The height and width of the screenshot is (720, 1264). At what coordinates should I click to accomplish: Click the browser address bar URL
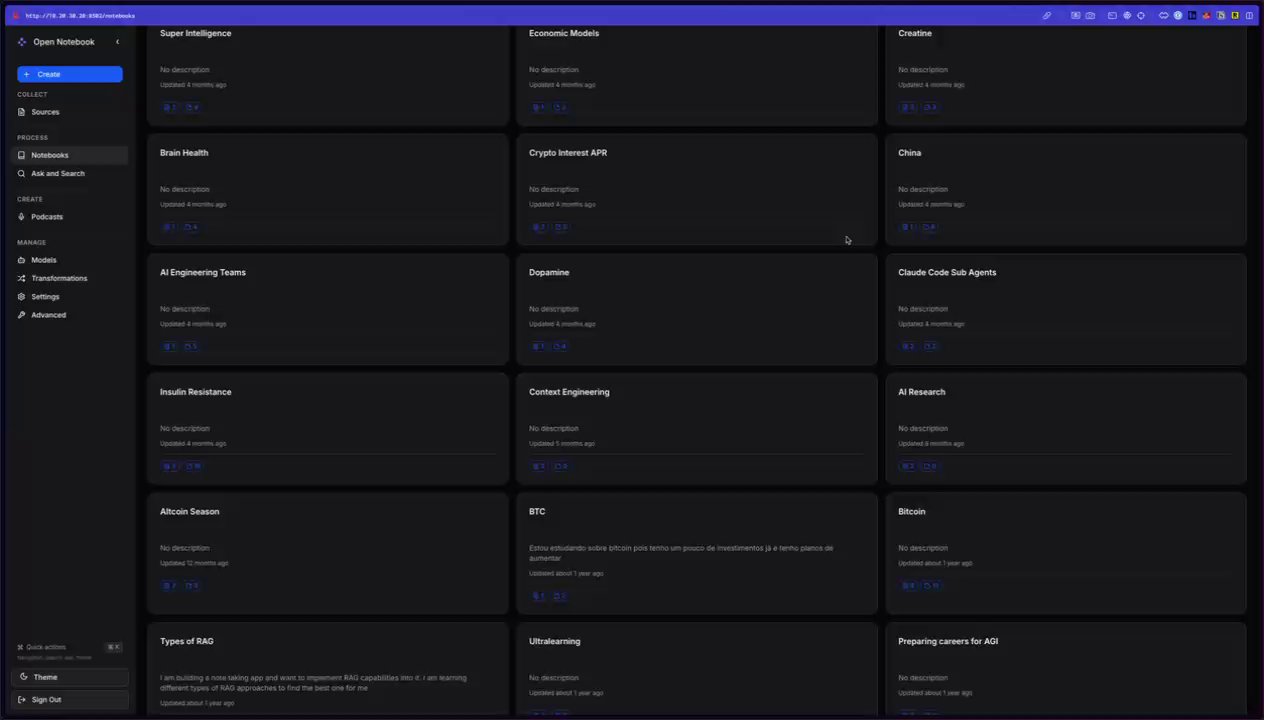point(80,16)
